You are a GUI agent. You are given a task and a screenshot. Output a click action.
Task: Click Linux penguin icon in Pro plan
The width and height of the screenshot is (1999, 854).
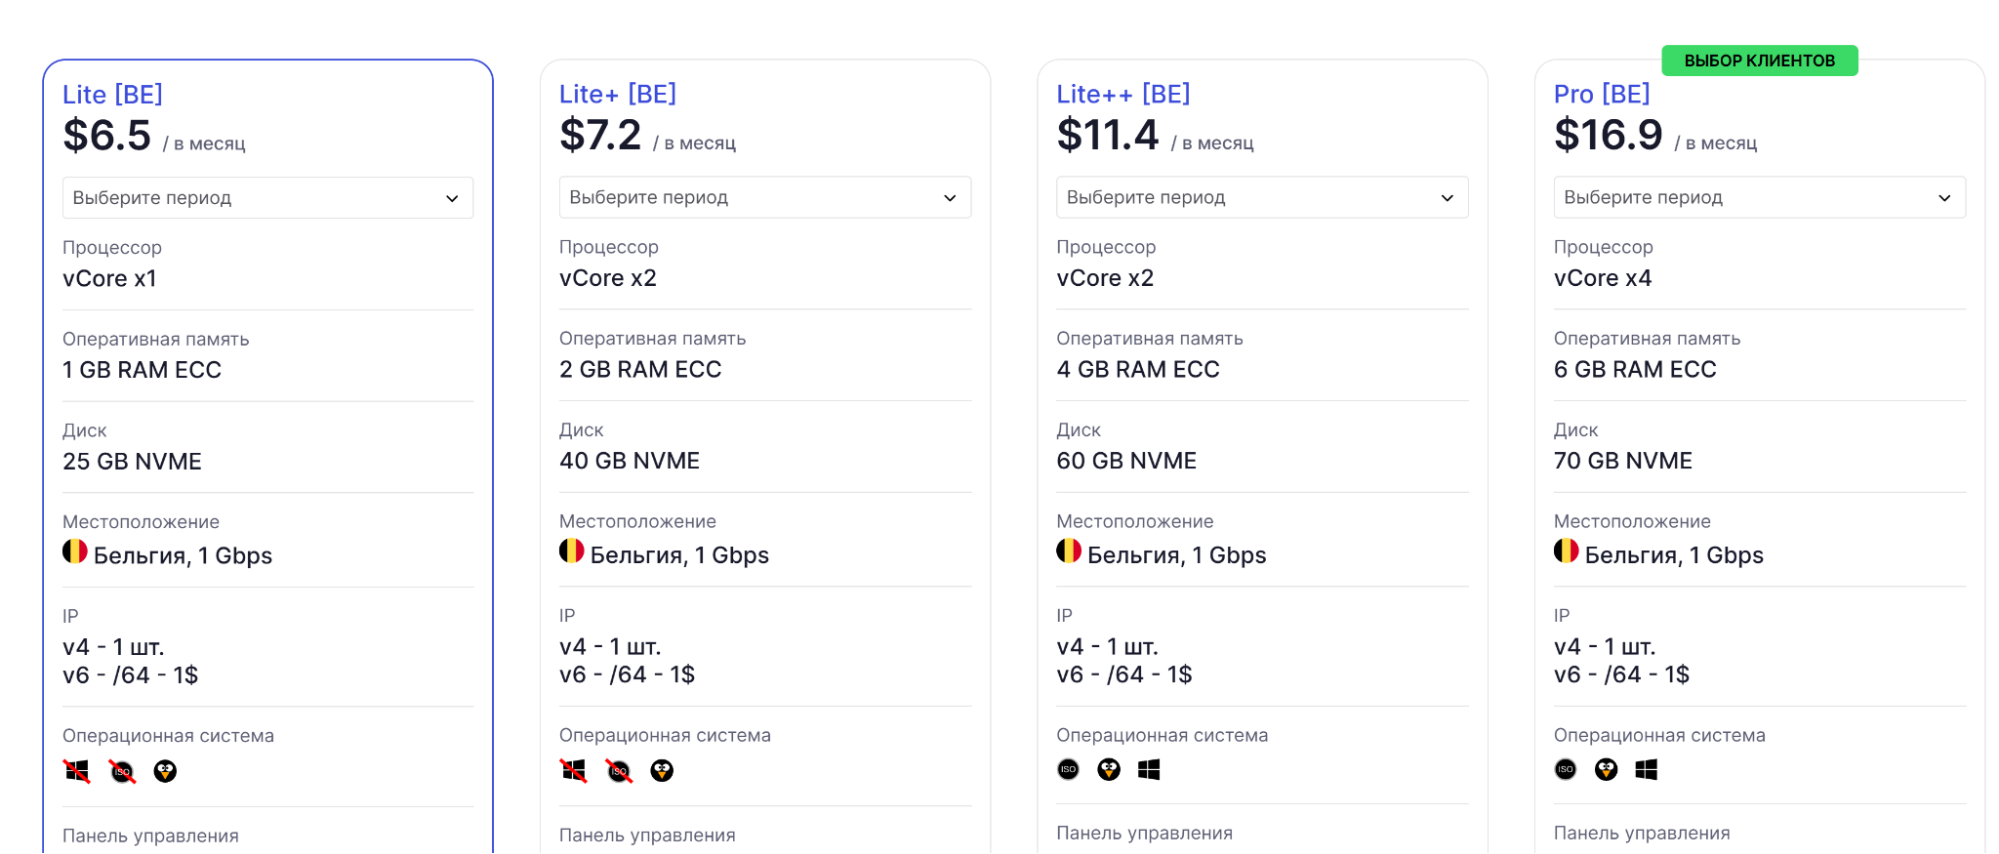pyautogui.click(x=1606, y=769)
